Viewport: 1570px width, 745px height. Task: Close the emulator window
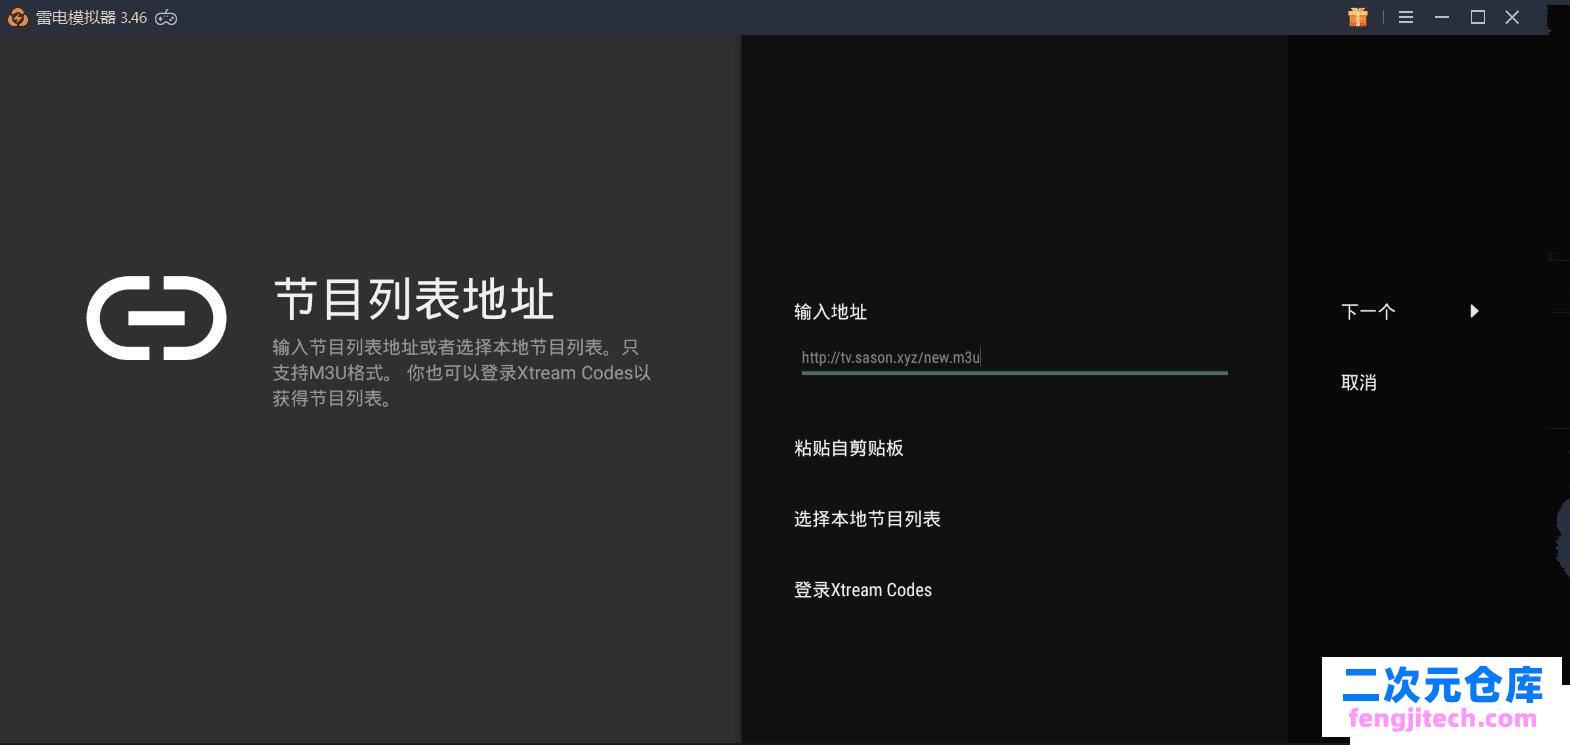(1512, 17)
